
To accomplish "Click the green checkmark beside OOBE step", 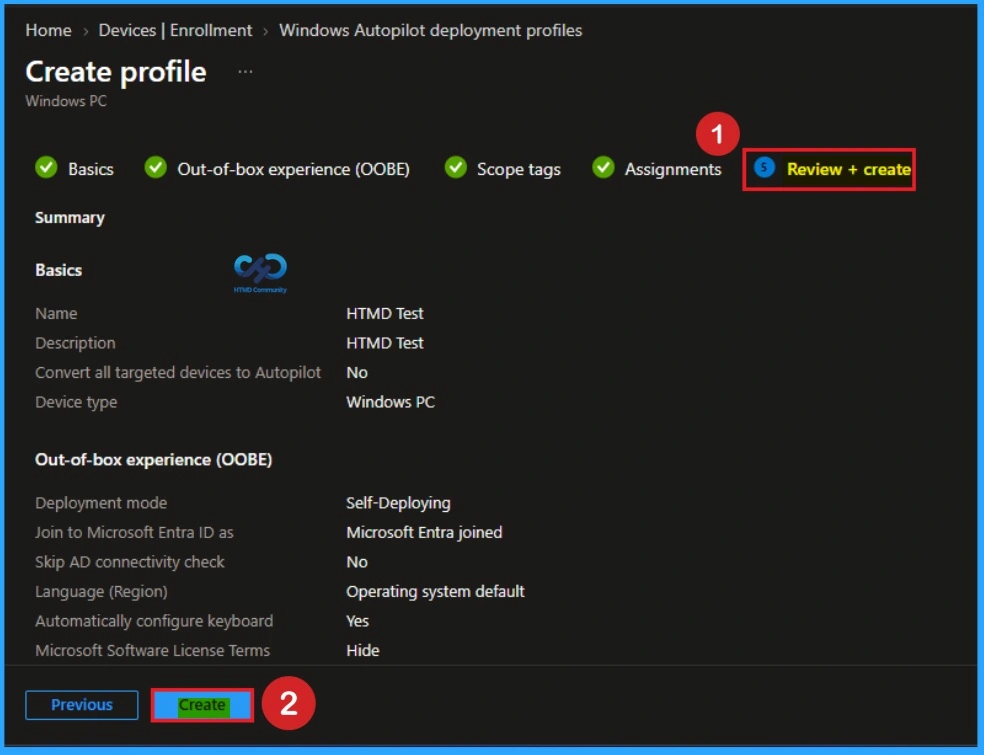I will pyautogui.click(x=156, y=168).
